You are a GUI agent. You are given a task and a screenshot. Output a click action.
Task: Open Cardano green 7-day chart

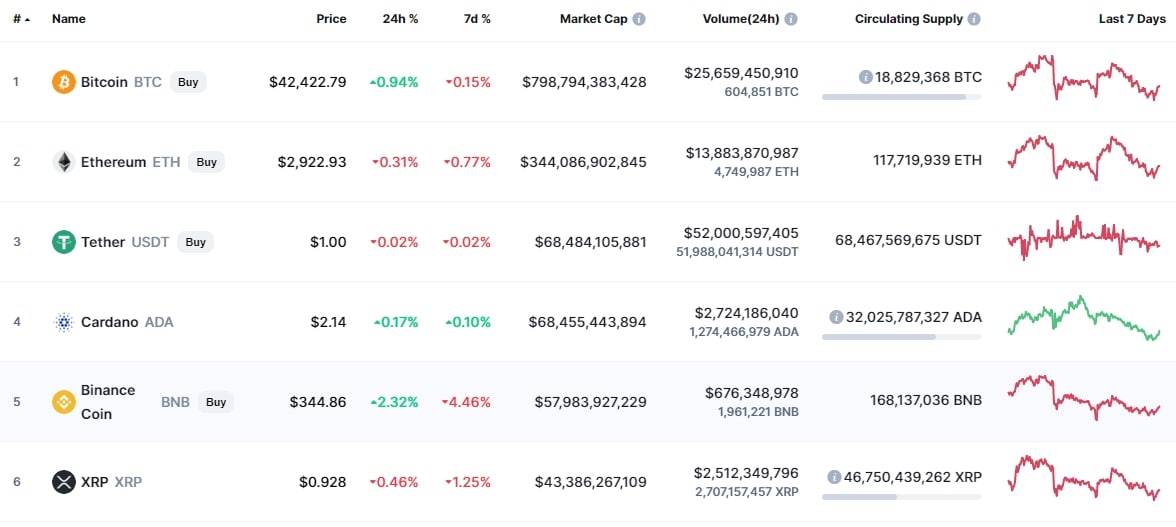pyautogui.click(x=1084, y=319)
